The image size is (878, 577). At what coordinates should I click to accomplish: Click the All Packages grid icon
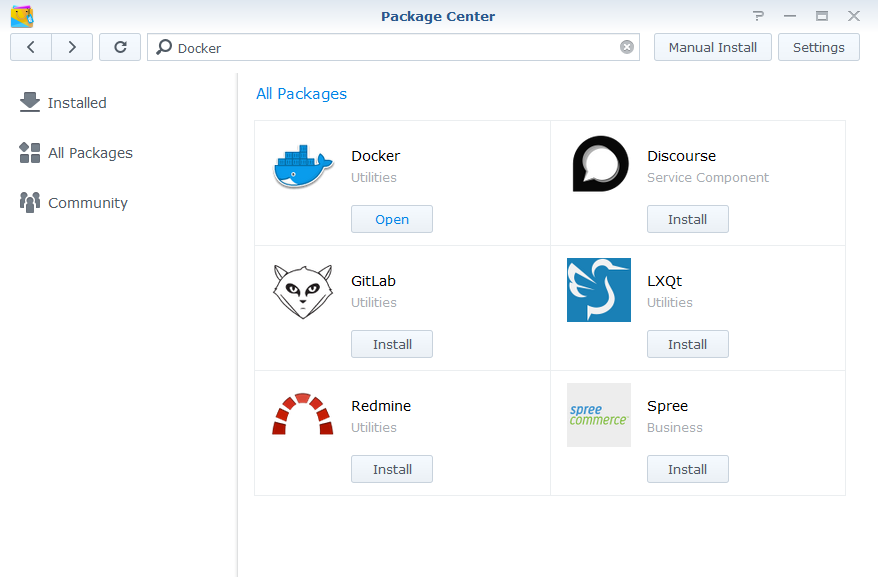pos(30,152)
